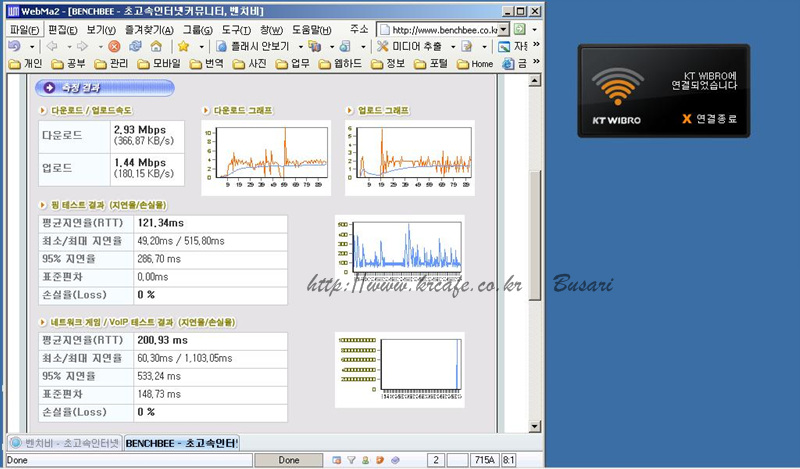Viewport: 800px width, 469px height.
Task: Click the green user status bar icon
Action: pyautogui.click(x=365, y=460)
